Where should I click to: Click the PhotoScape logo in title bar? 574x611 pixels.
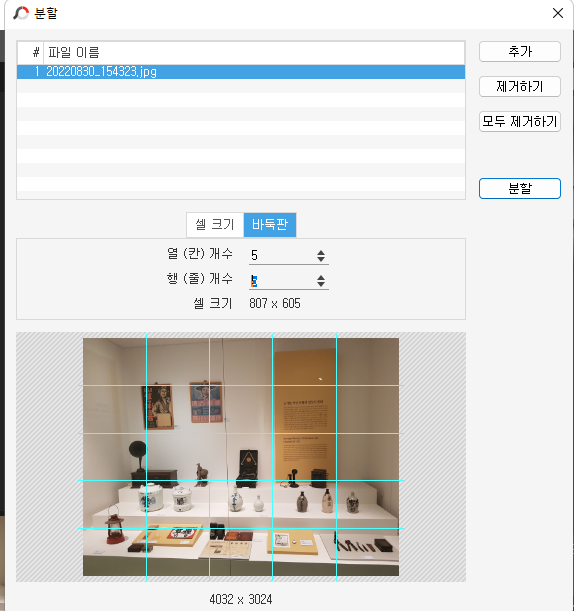(x=21, y=13)
